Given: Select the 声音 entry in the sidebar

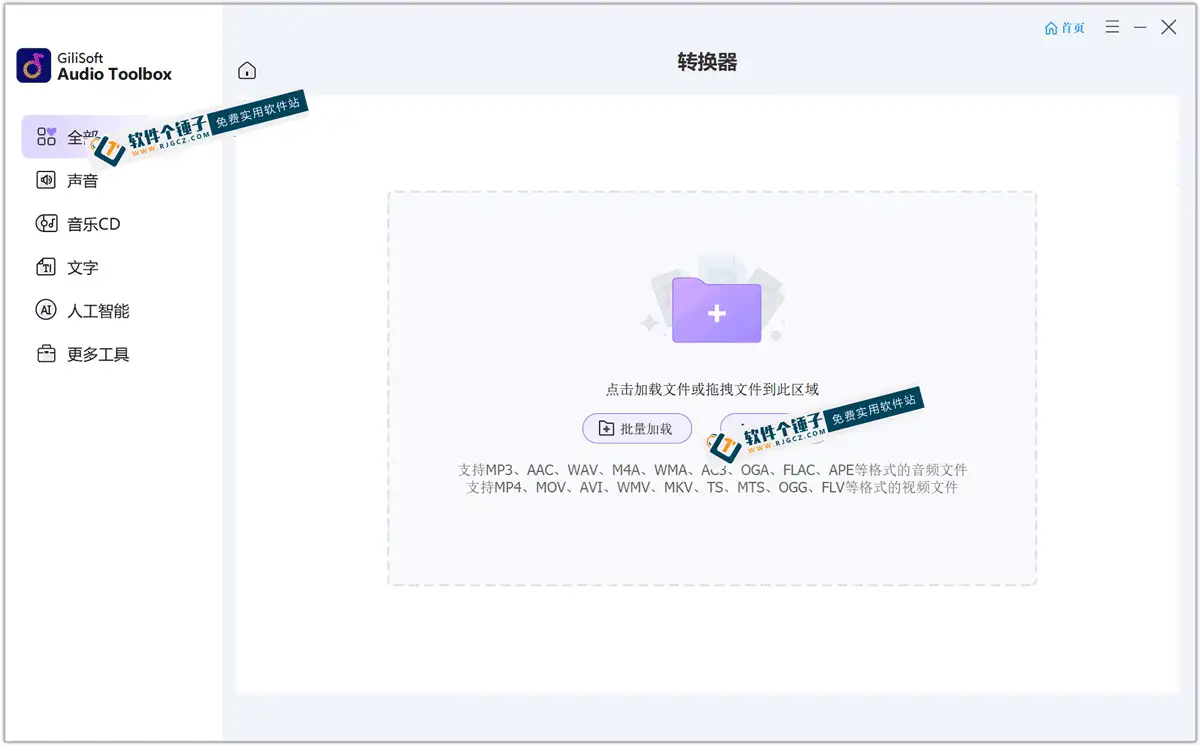Looking at the screenshot, I should click(81, 180).
